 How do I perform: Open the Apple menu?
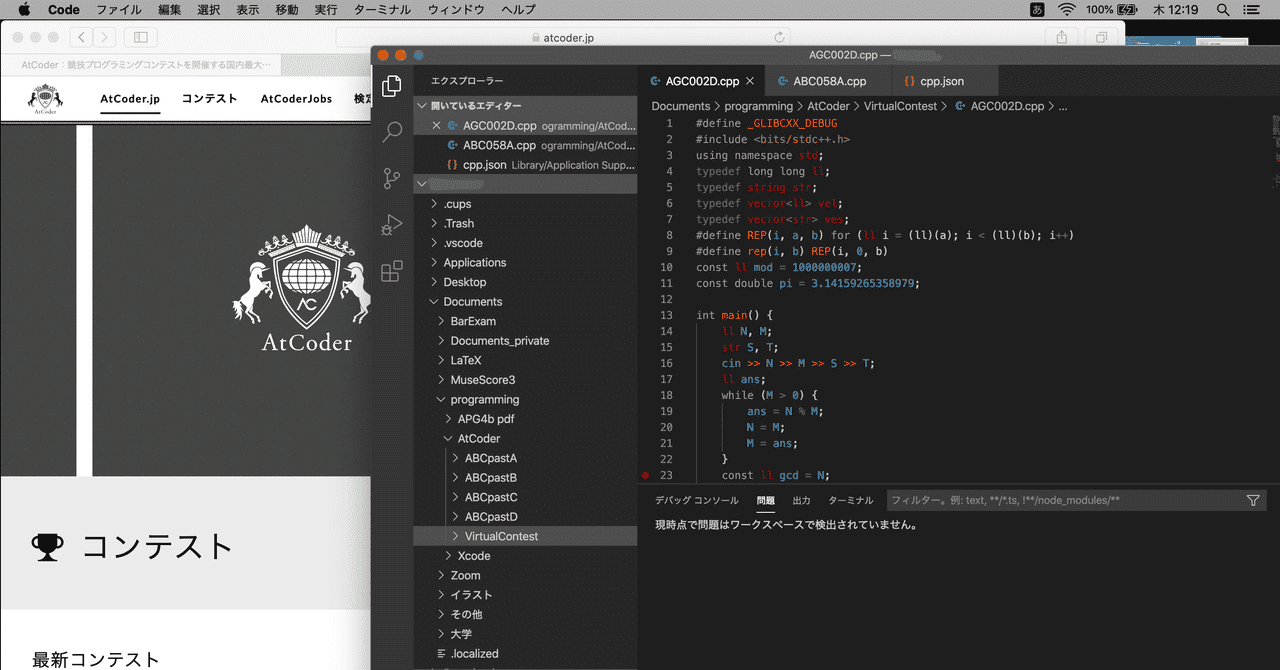24,9
